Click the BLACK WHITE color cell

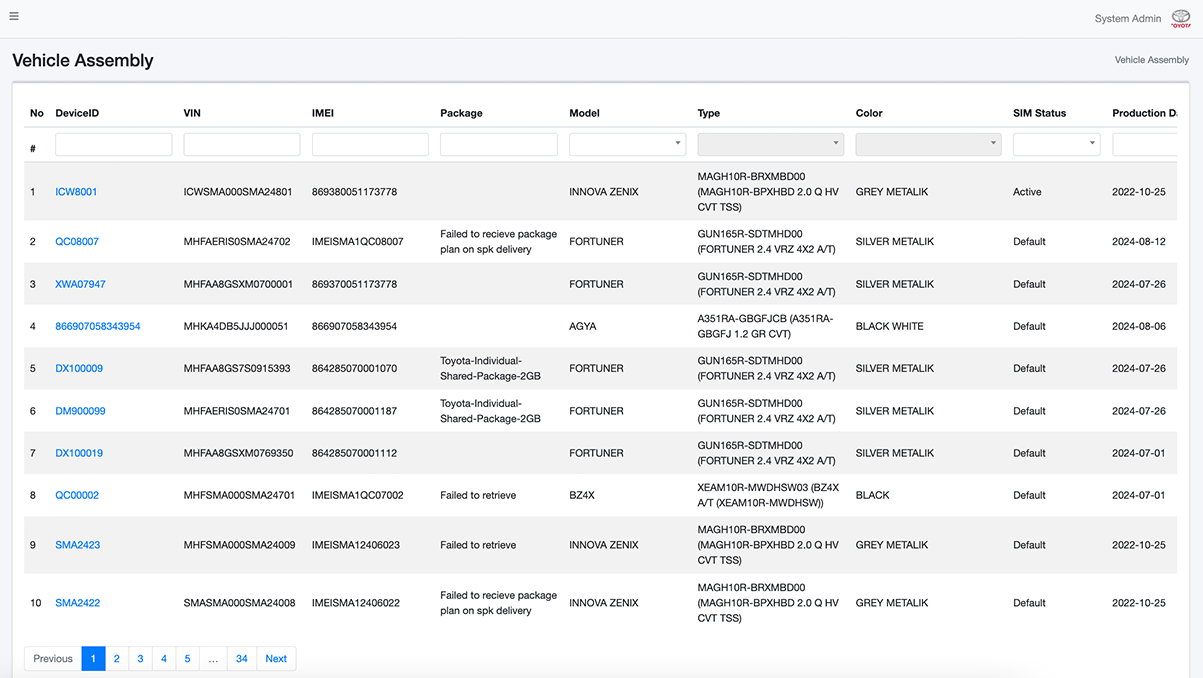[890, 326]
